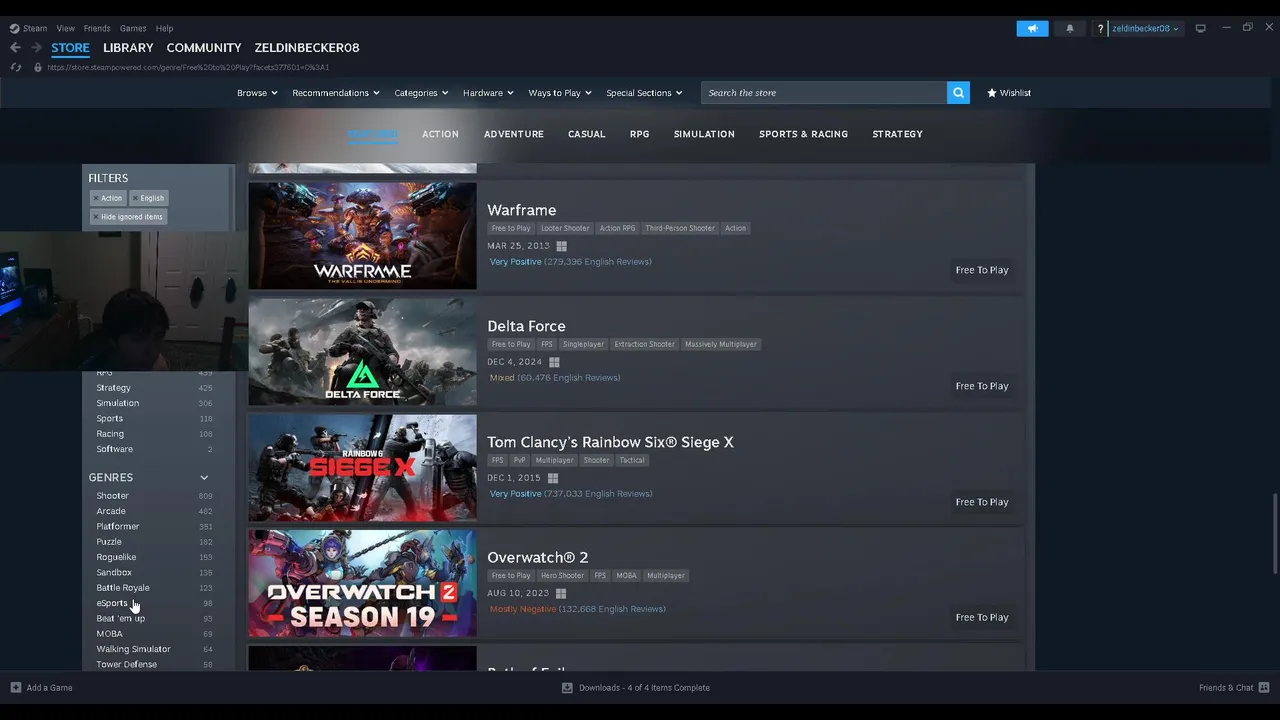Open the ZELDINBECKER08 profile tab

pyautogui.click(x=307, y=47)
